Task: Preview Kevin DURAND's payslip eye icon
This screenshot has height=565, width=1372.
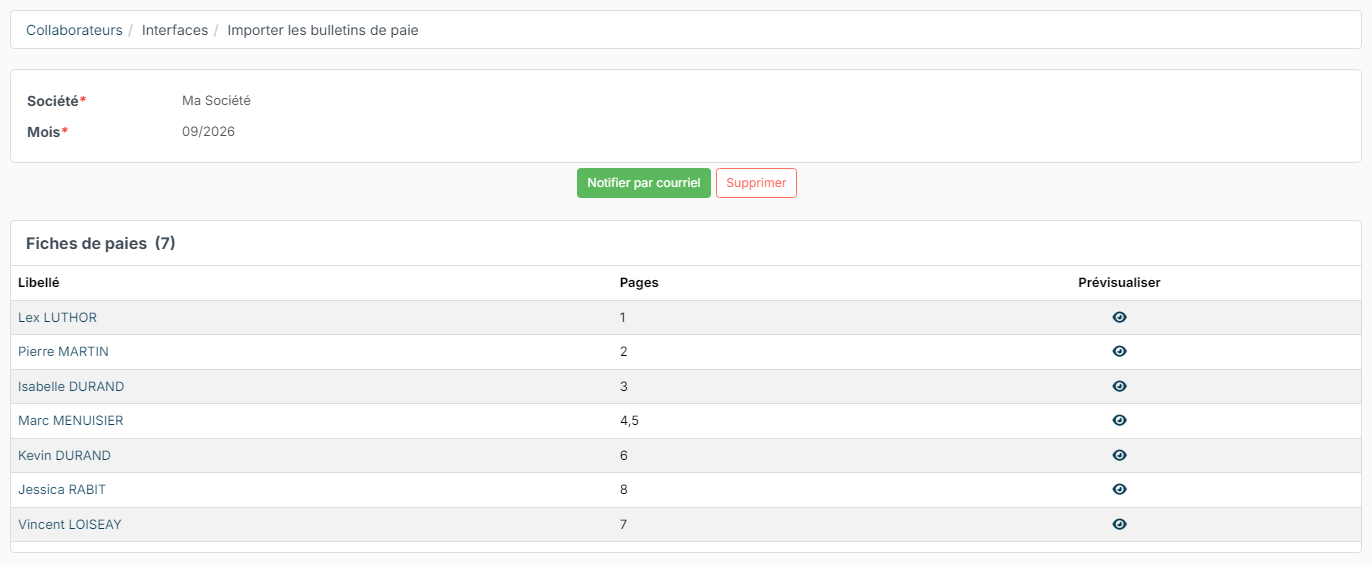Action: point(1119,455)
